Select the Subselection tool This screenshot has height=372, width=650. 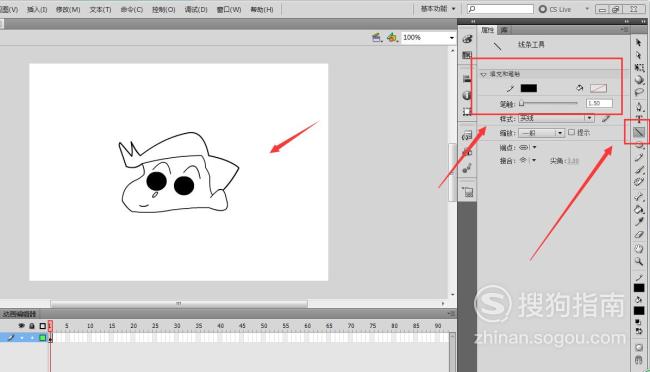tap(638, 55)
